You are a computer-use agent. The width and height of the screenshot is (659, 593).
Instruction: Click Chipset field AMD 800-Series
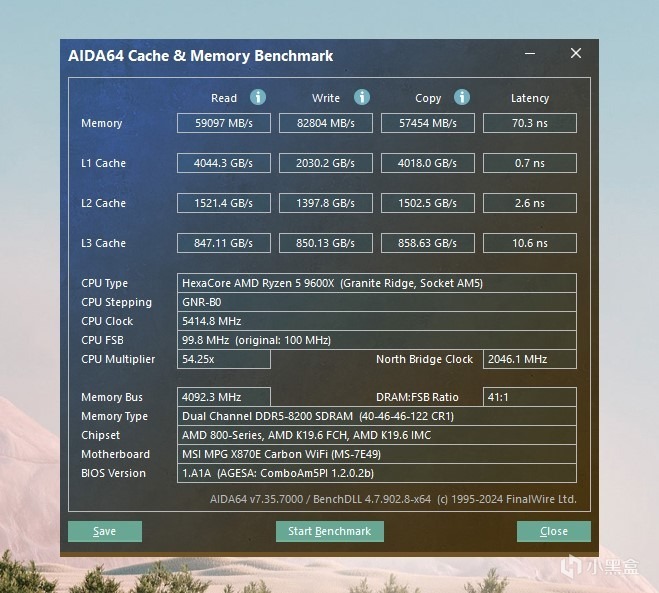(377, 435)
